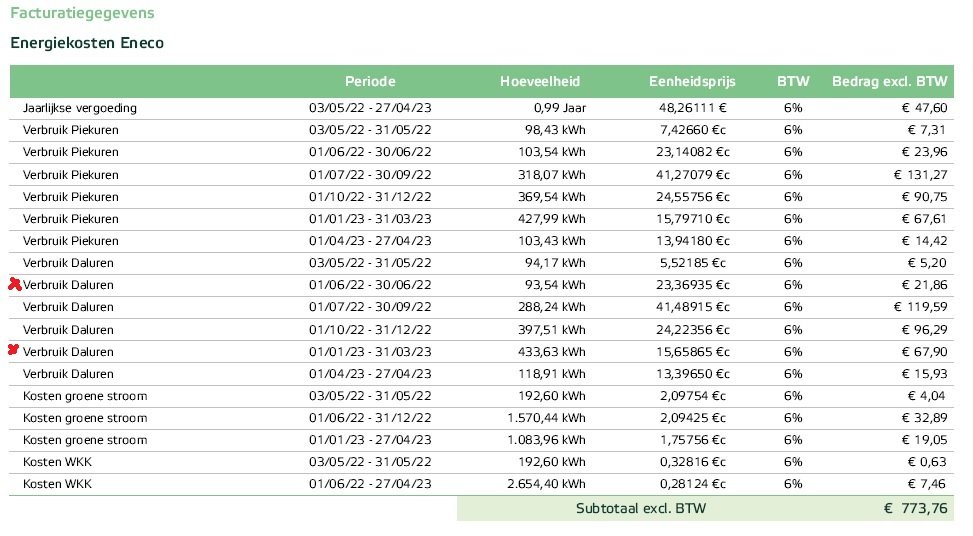
Task: Click the Eenheidsprijs column header
Action: pyautogui.click(x=690, y=82)
